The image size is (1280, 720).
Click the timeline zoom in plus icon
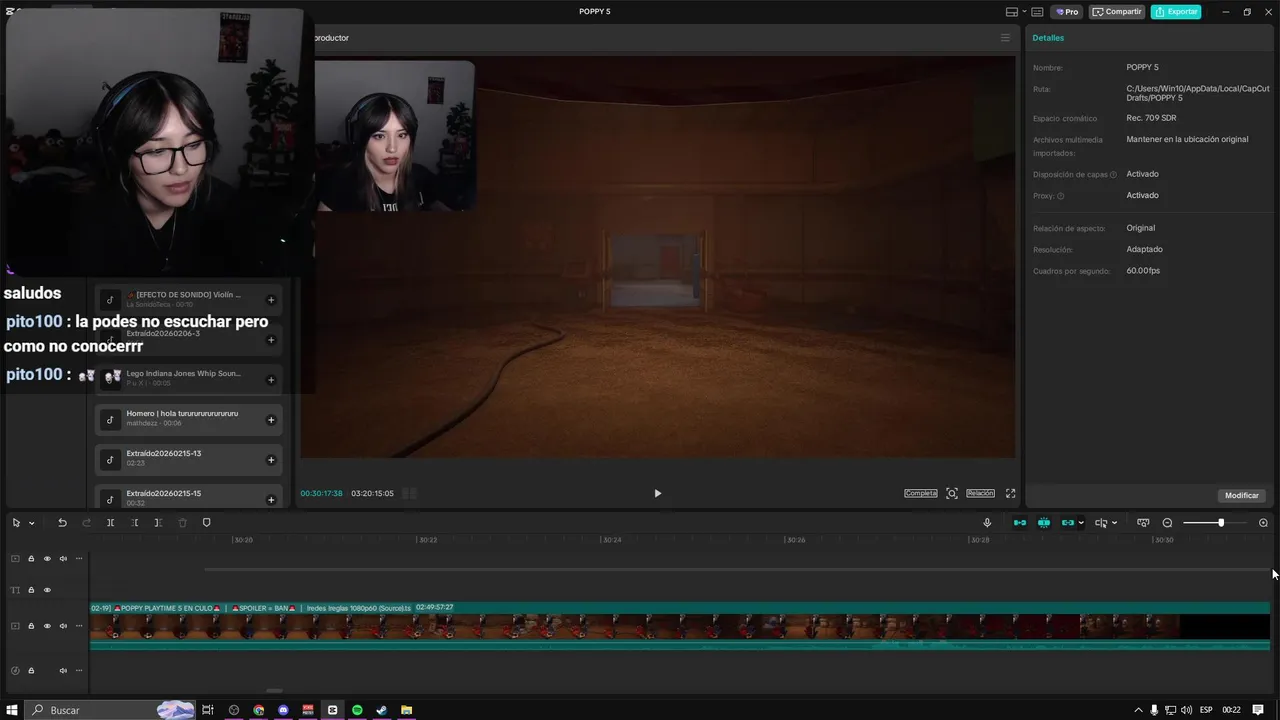tap(1263, 523)
